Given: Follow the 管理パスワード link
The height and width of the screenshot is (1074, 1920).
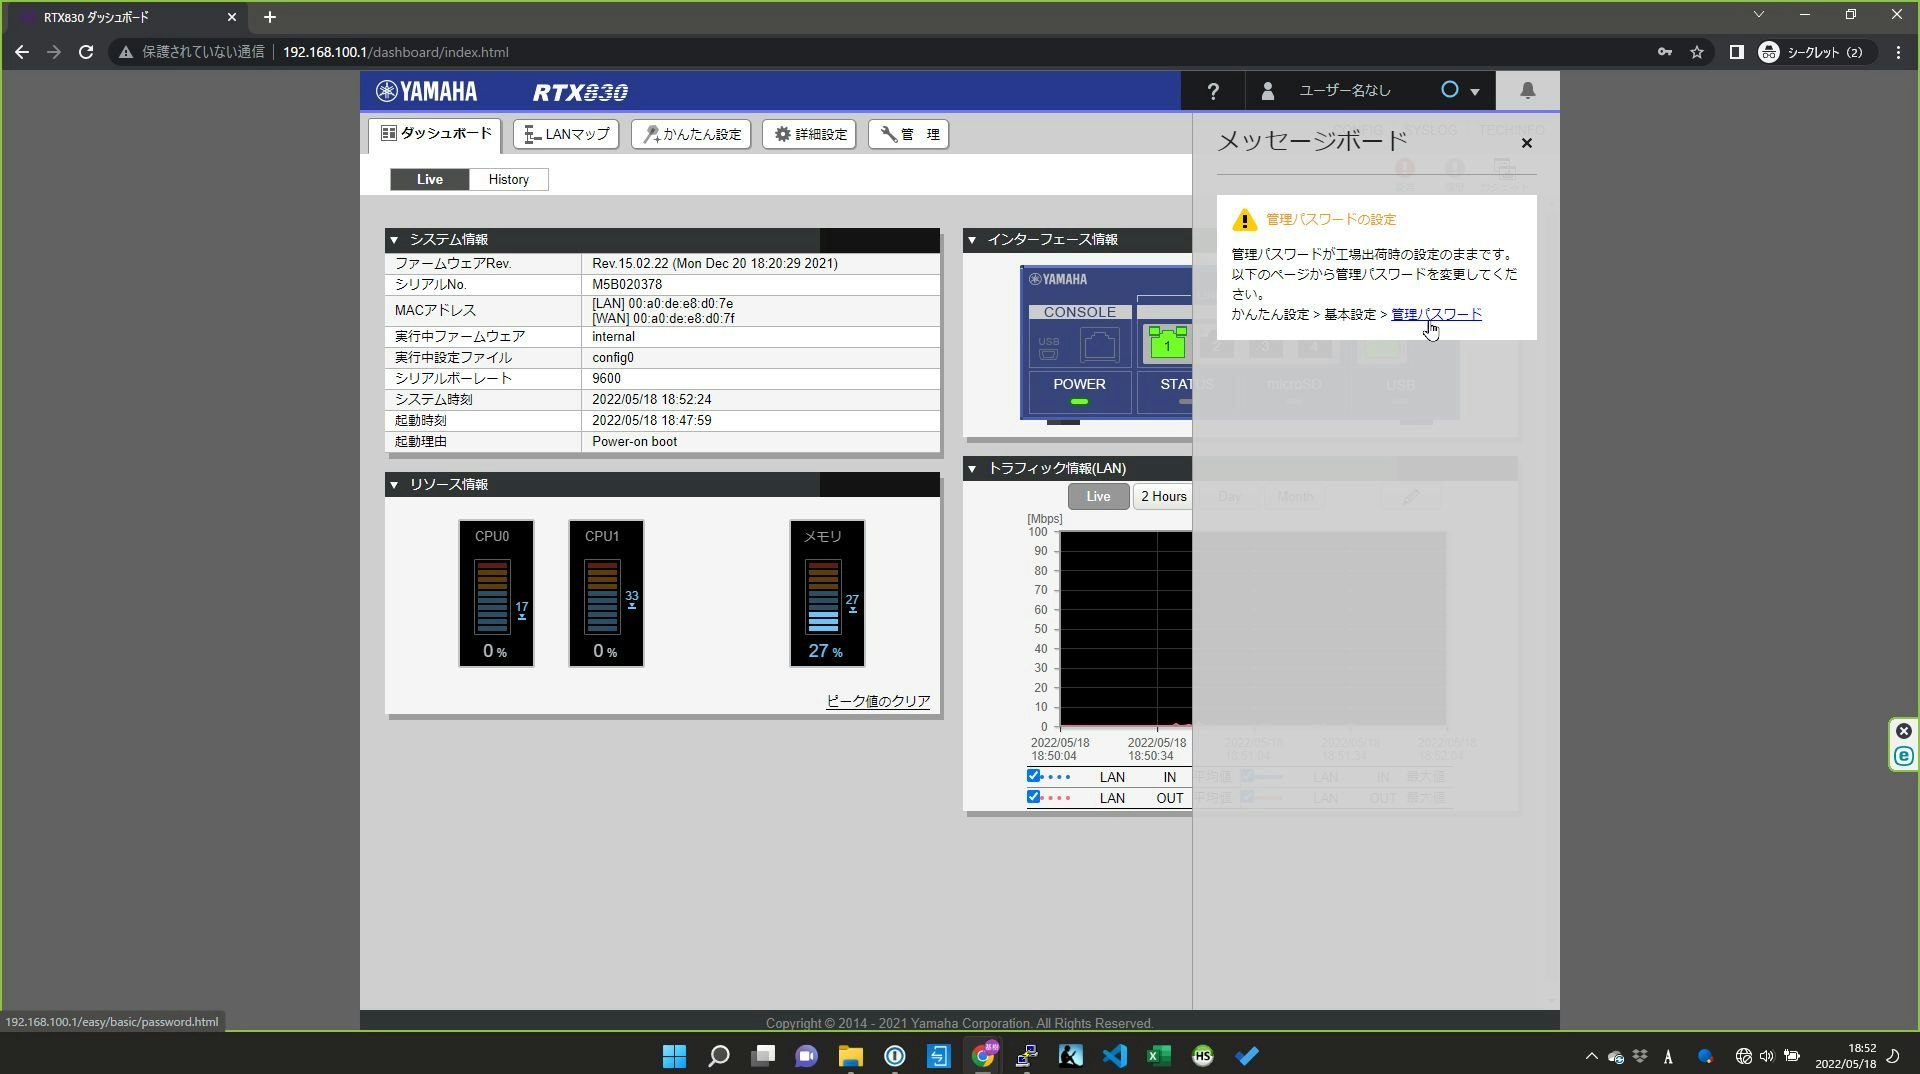Looking at the screenshot, I should click(1436, 314).
